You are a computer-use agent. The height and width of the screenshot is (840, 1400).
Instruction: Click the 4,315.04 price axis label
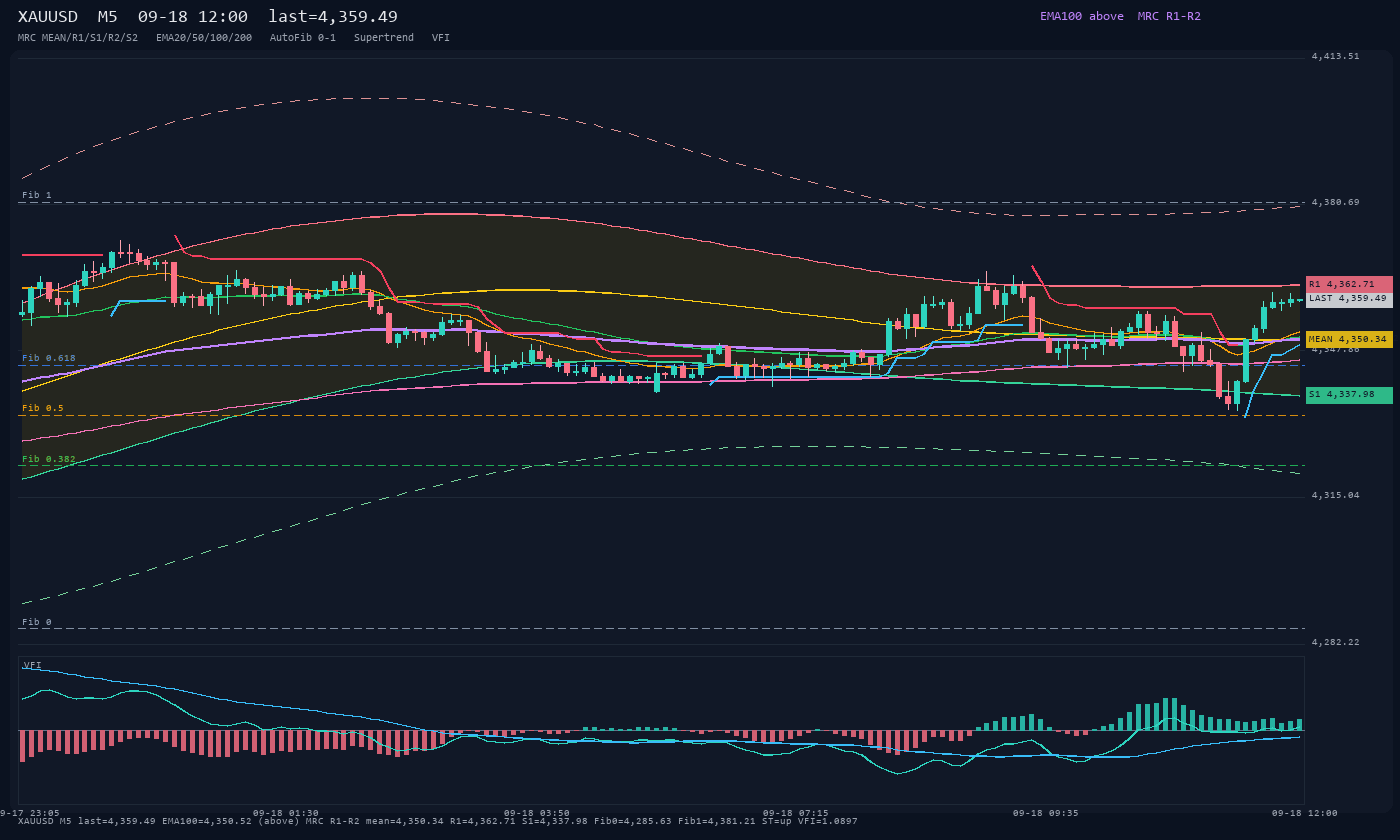1336,496
